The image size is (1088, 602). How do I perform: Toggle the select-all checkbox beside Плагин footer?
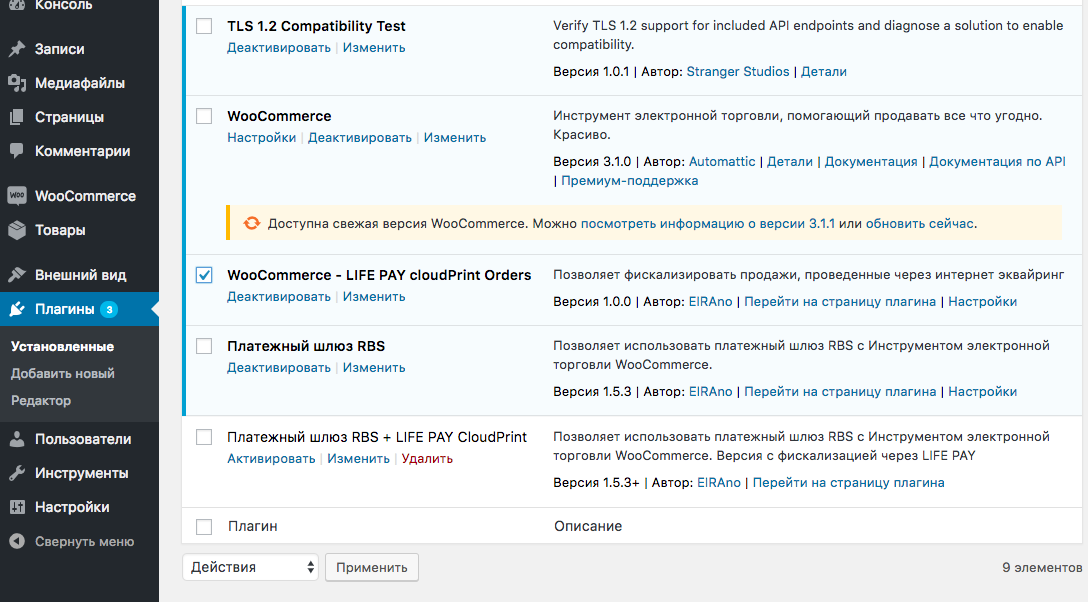204,527
